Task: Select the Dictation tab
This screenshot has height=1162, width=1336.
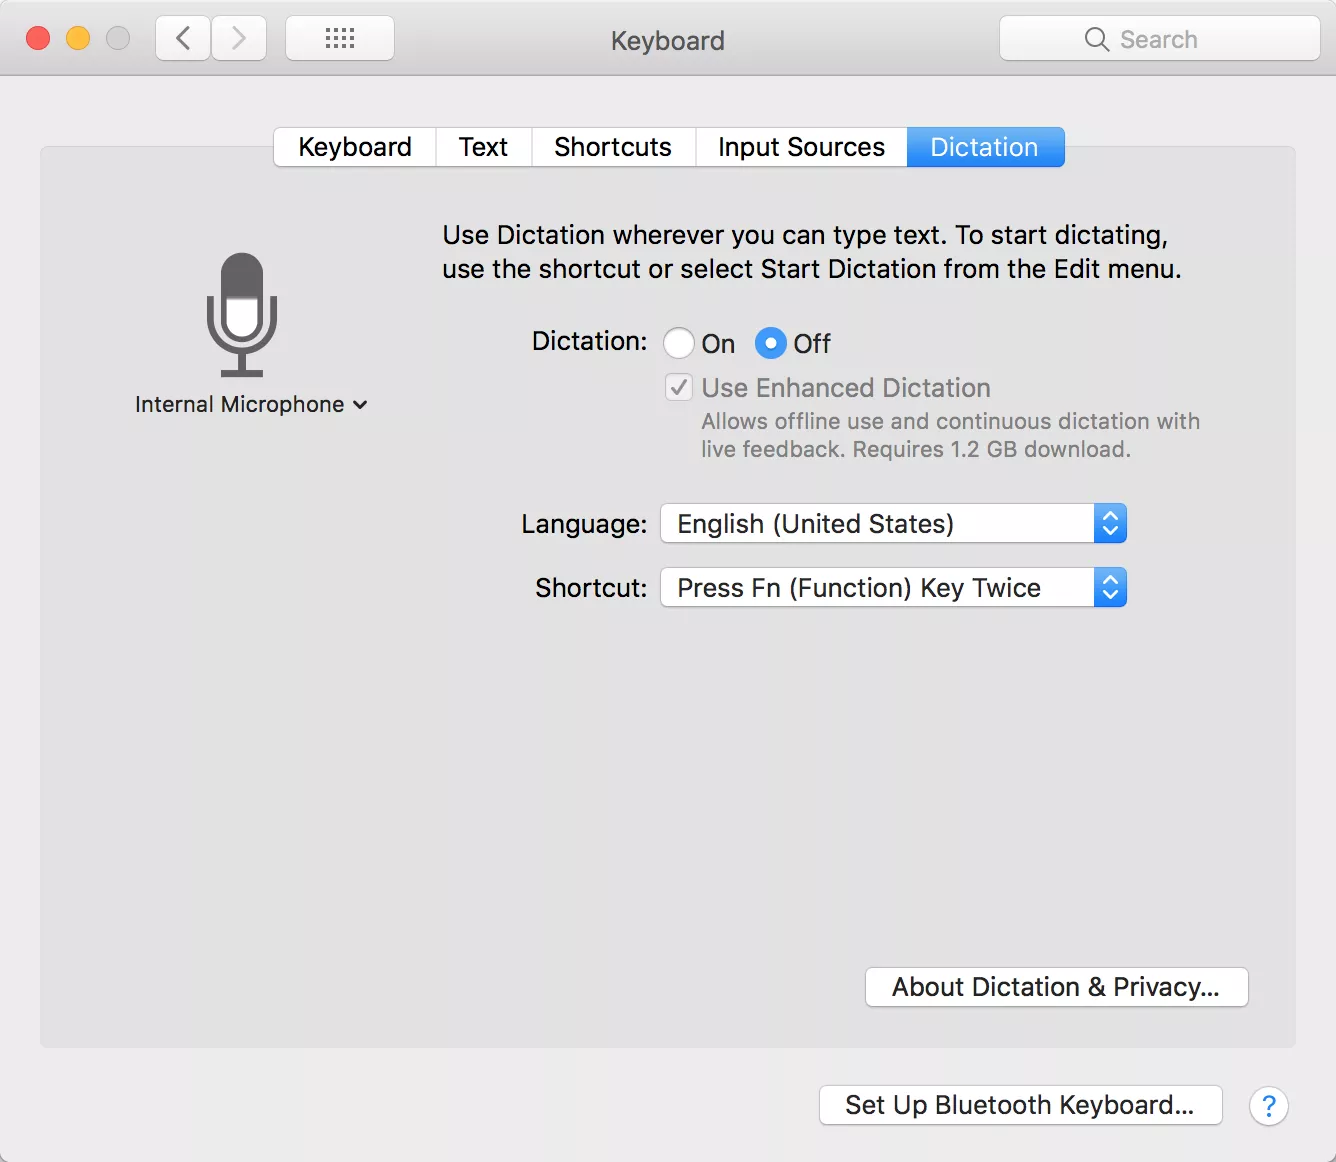Action: tap(985, 147)
